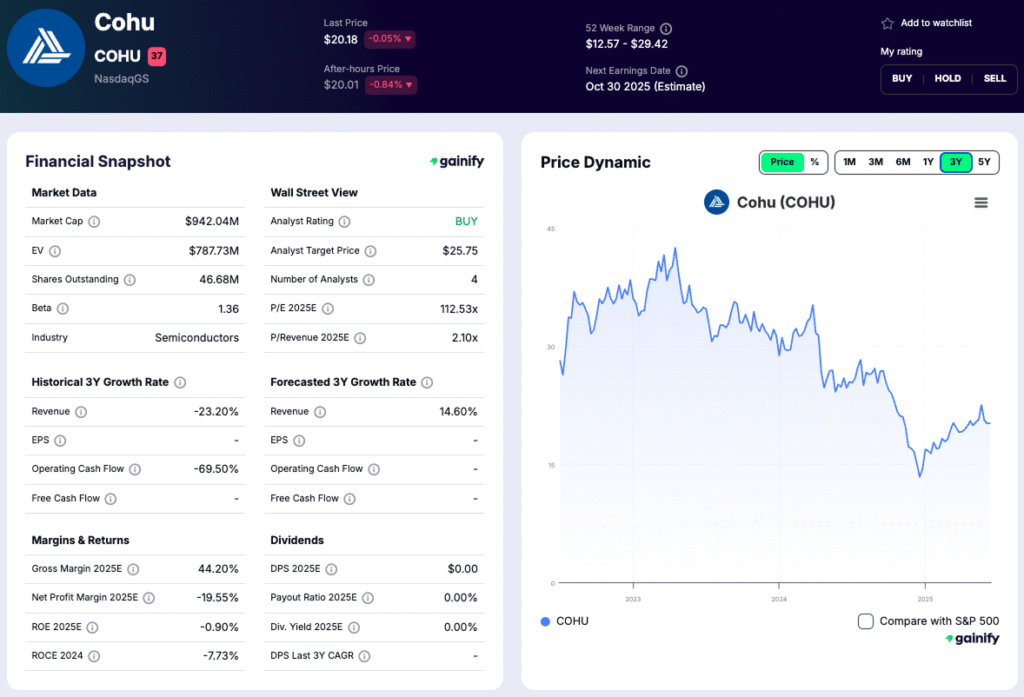Click the info icon beside Gross Margin 2025E
Viewport: 1024px width, 697px height.
click(132, 569)
